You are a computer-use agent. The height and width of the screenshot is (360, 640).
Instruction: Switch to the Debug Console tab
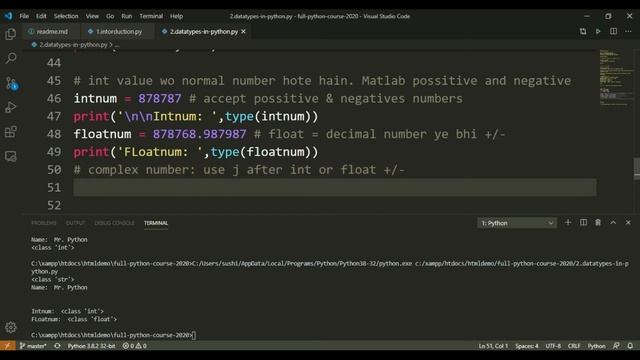coord(114,223)
